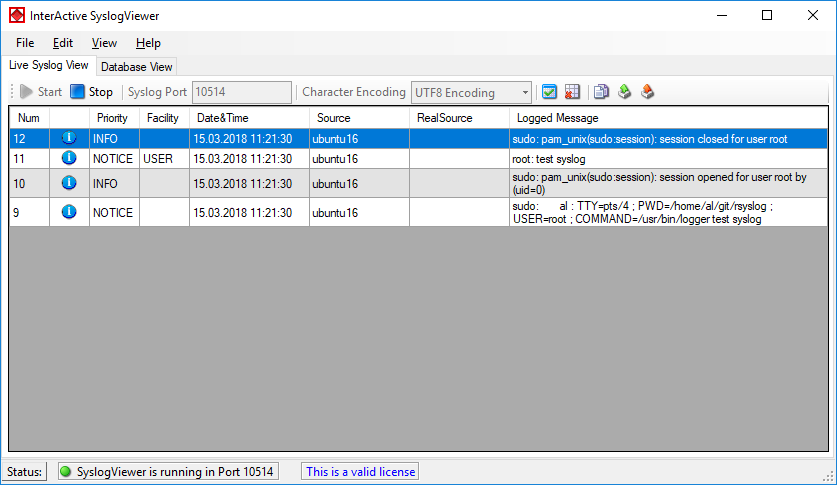
Task: Click the Stop syslog listener icon
Action: (77, 92)
